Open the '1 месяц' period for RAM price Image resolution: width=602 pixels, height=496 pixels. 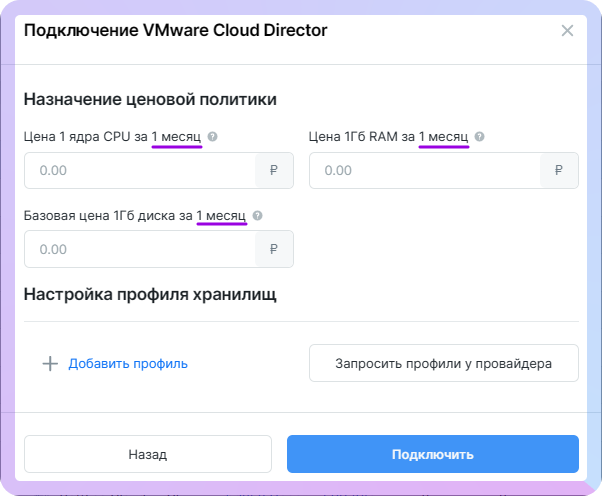[444, 137]
